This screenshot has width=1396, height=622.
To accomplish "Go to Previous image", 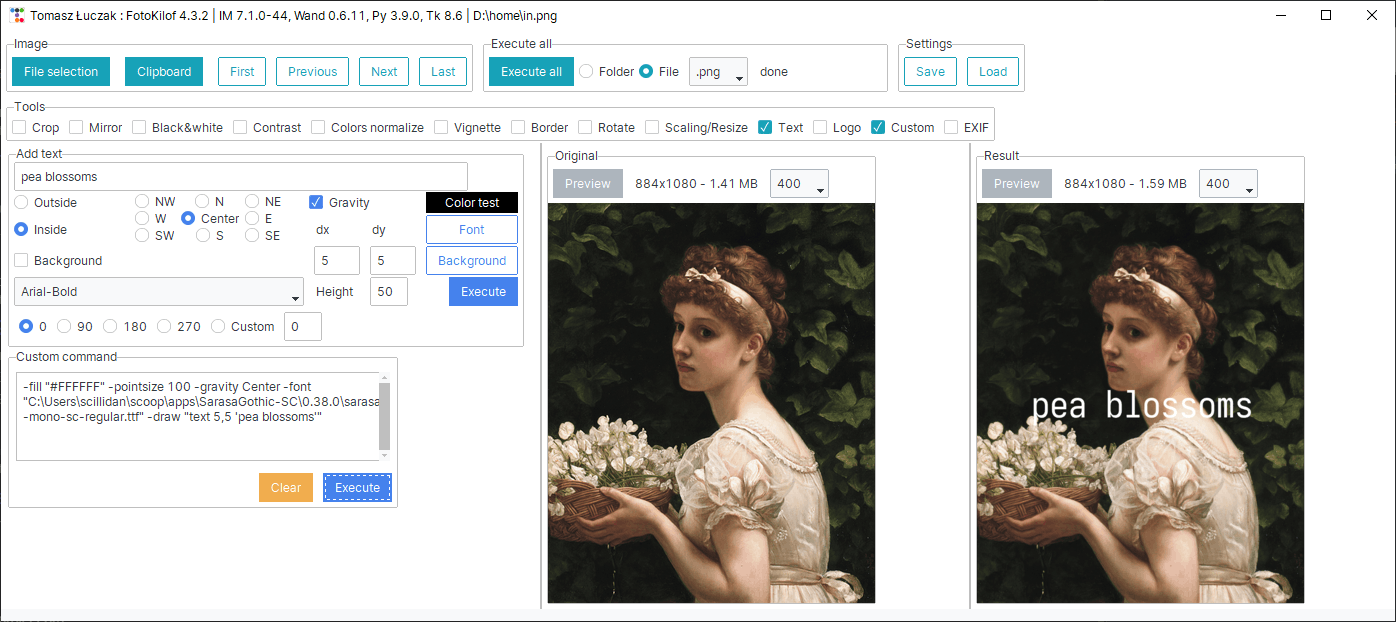I will (313, 71).
